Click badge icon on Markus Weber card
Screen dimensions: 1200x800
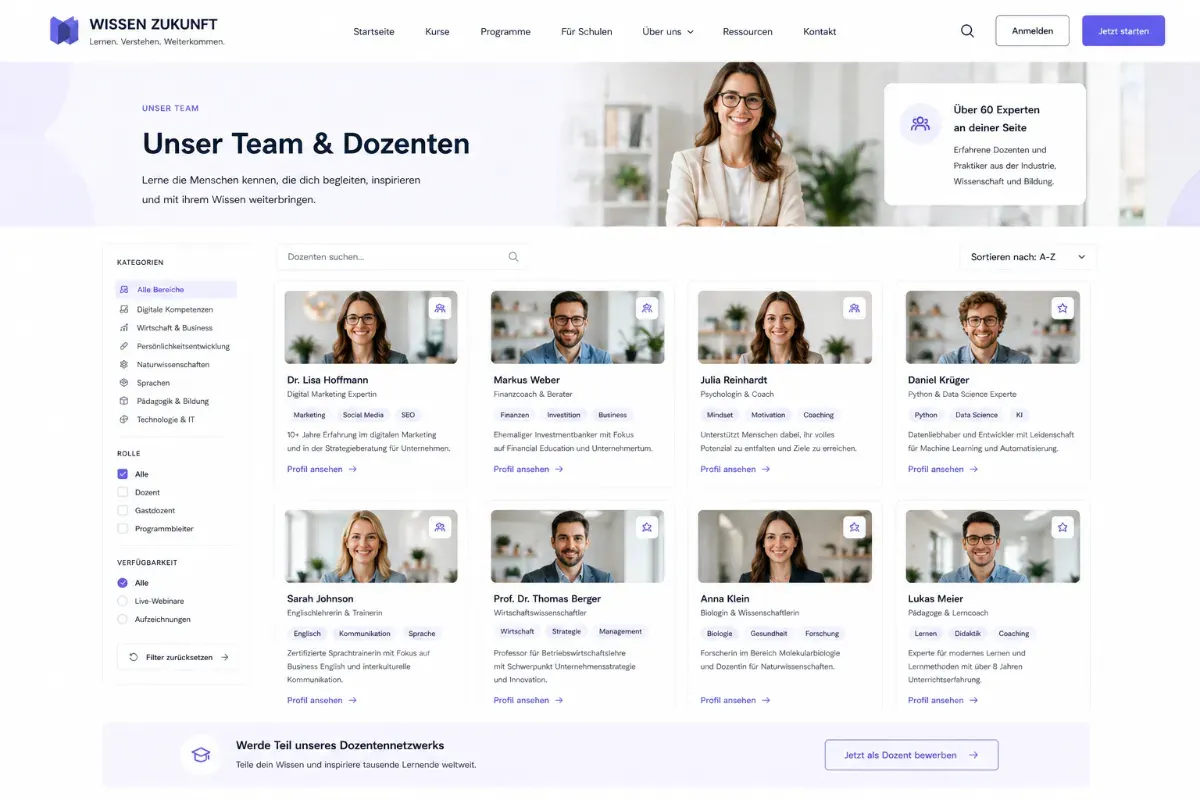[647, 308]
